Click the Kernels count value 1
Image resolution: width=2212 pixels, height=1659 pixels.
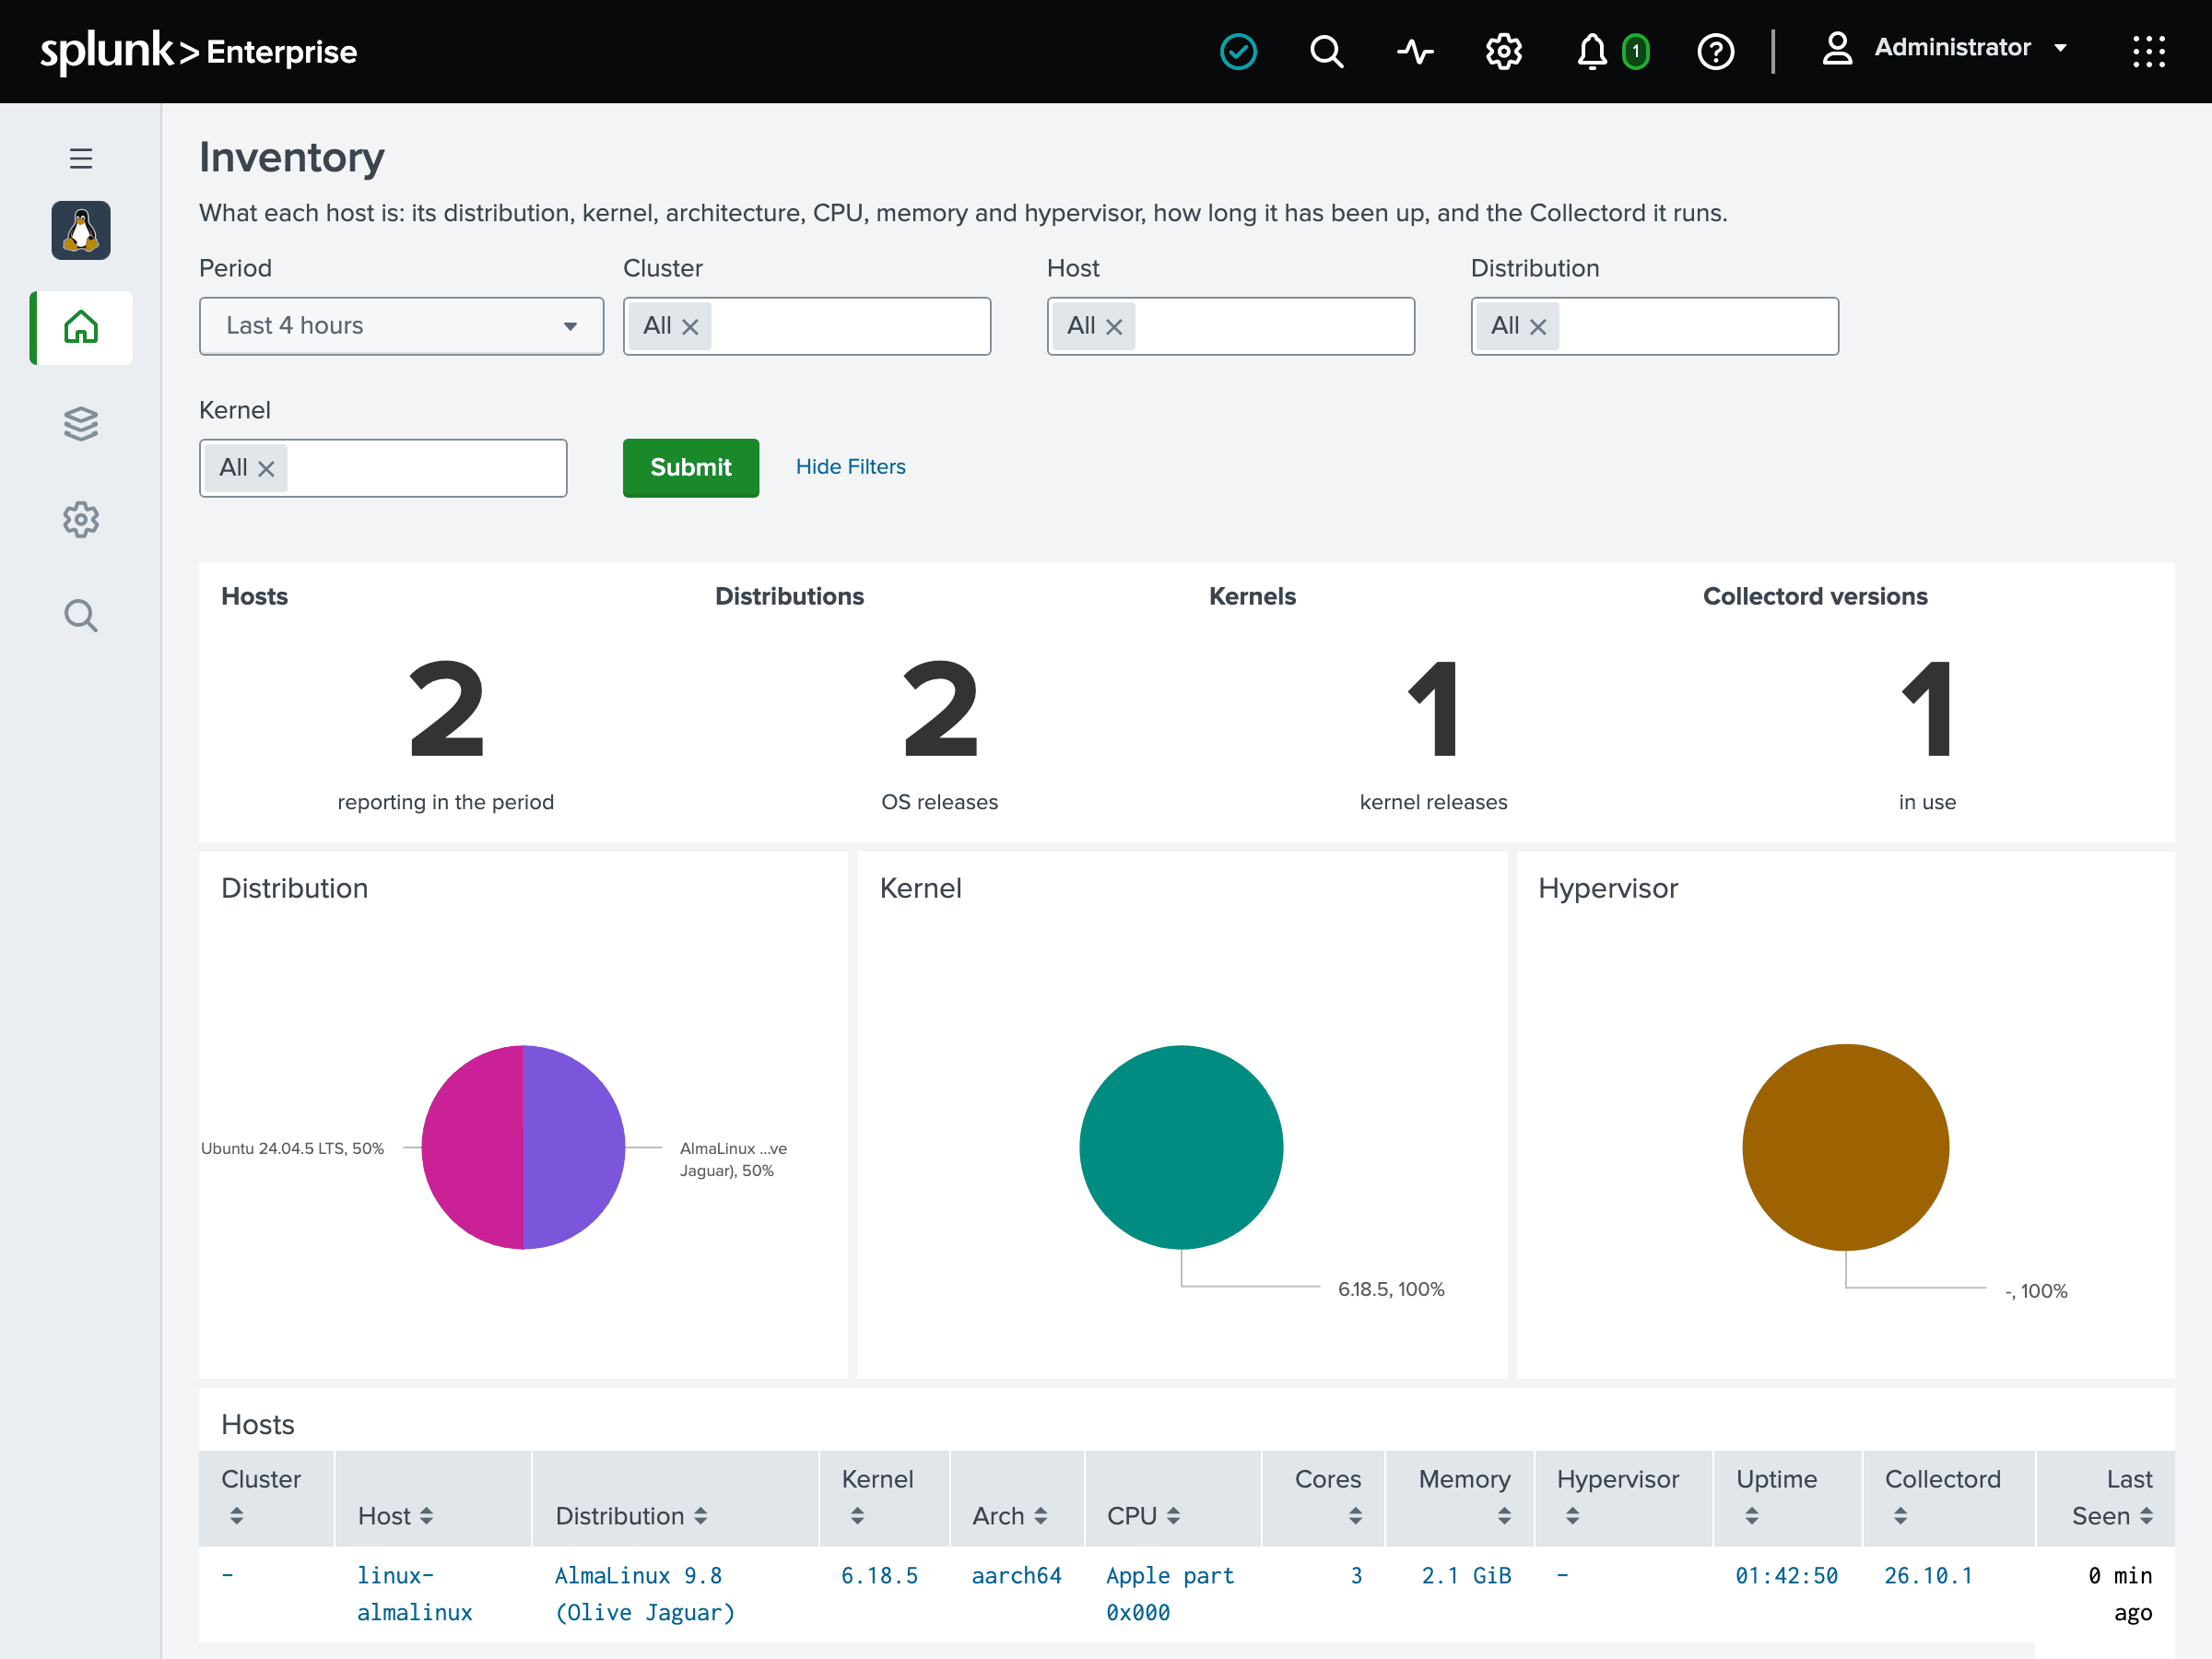click(x=1434, y=708)
